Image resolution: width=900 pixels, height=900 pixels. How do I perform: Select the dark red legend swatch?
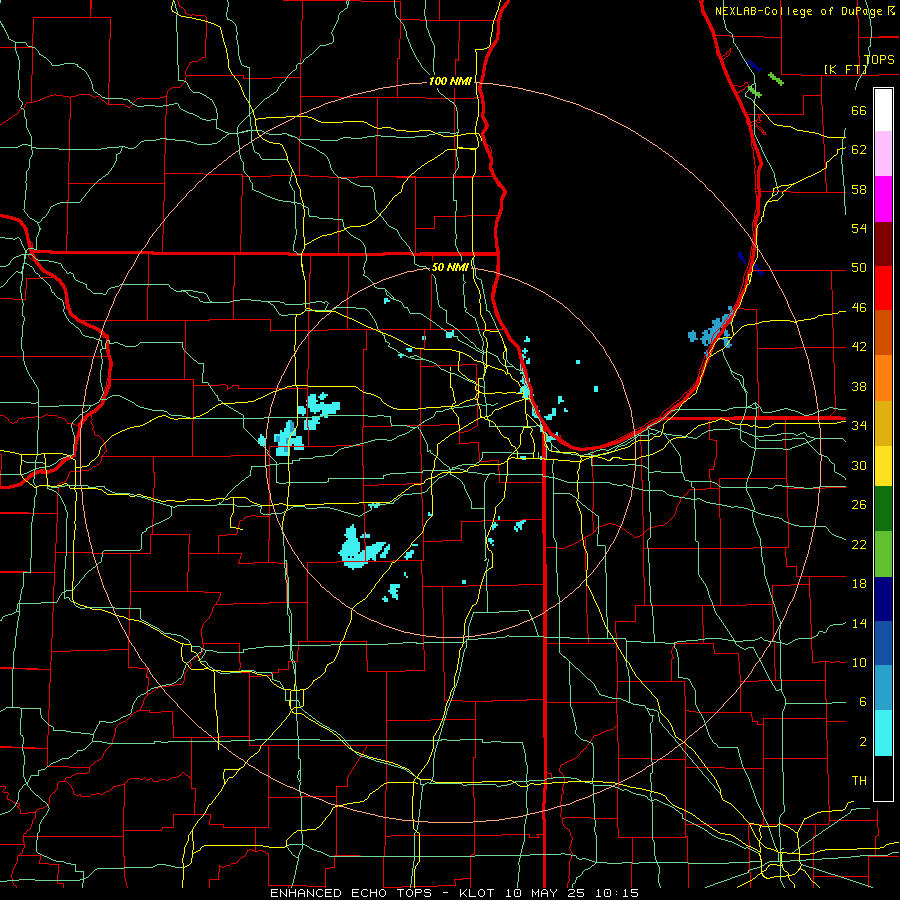click(x=883, y=244)
